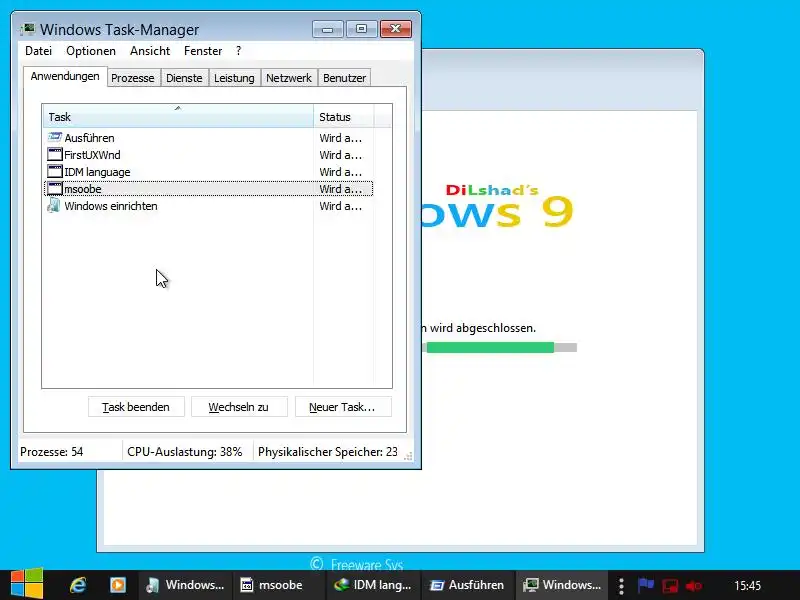Viewport: 800px width, 600px height.
Task: Switch to msoobe taskbar button
Action: tap(278, 585)
